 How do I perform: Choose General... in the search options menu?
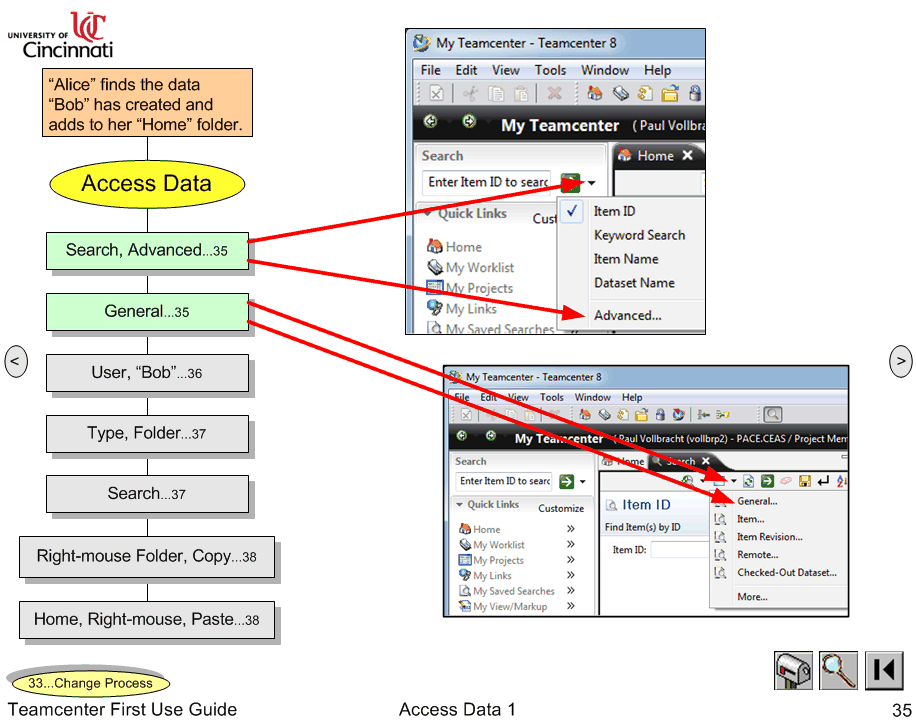coord(756,501)
